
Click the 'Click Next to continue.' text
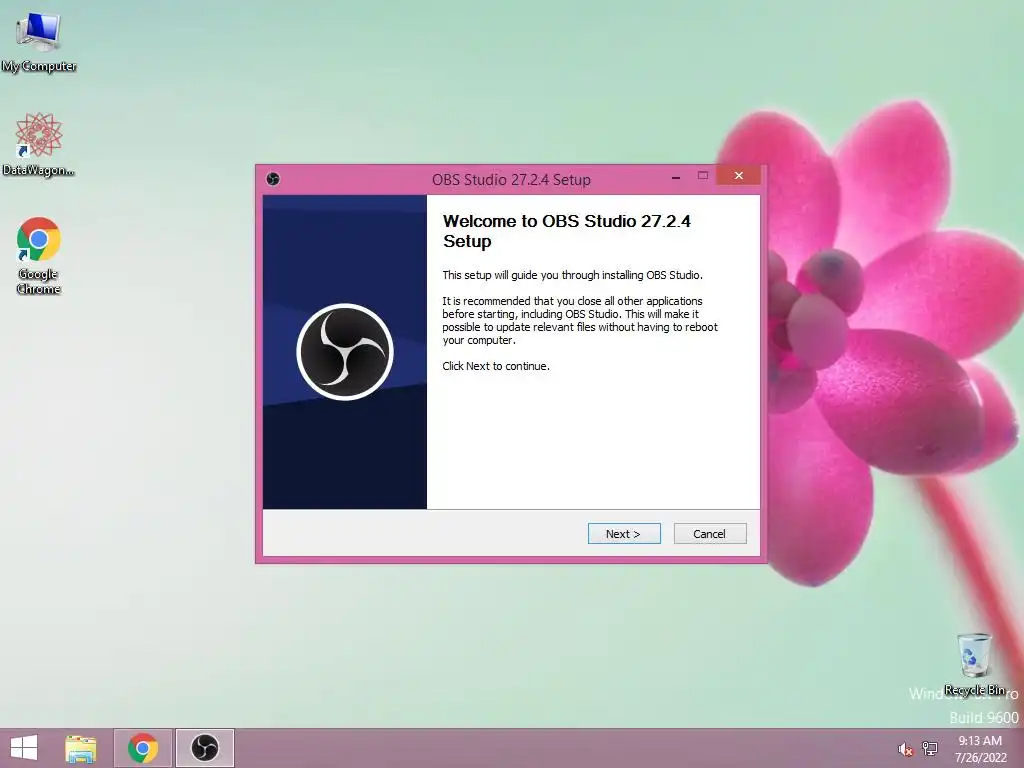(x=496, y=366)
